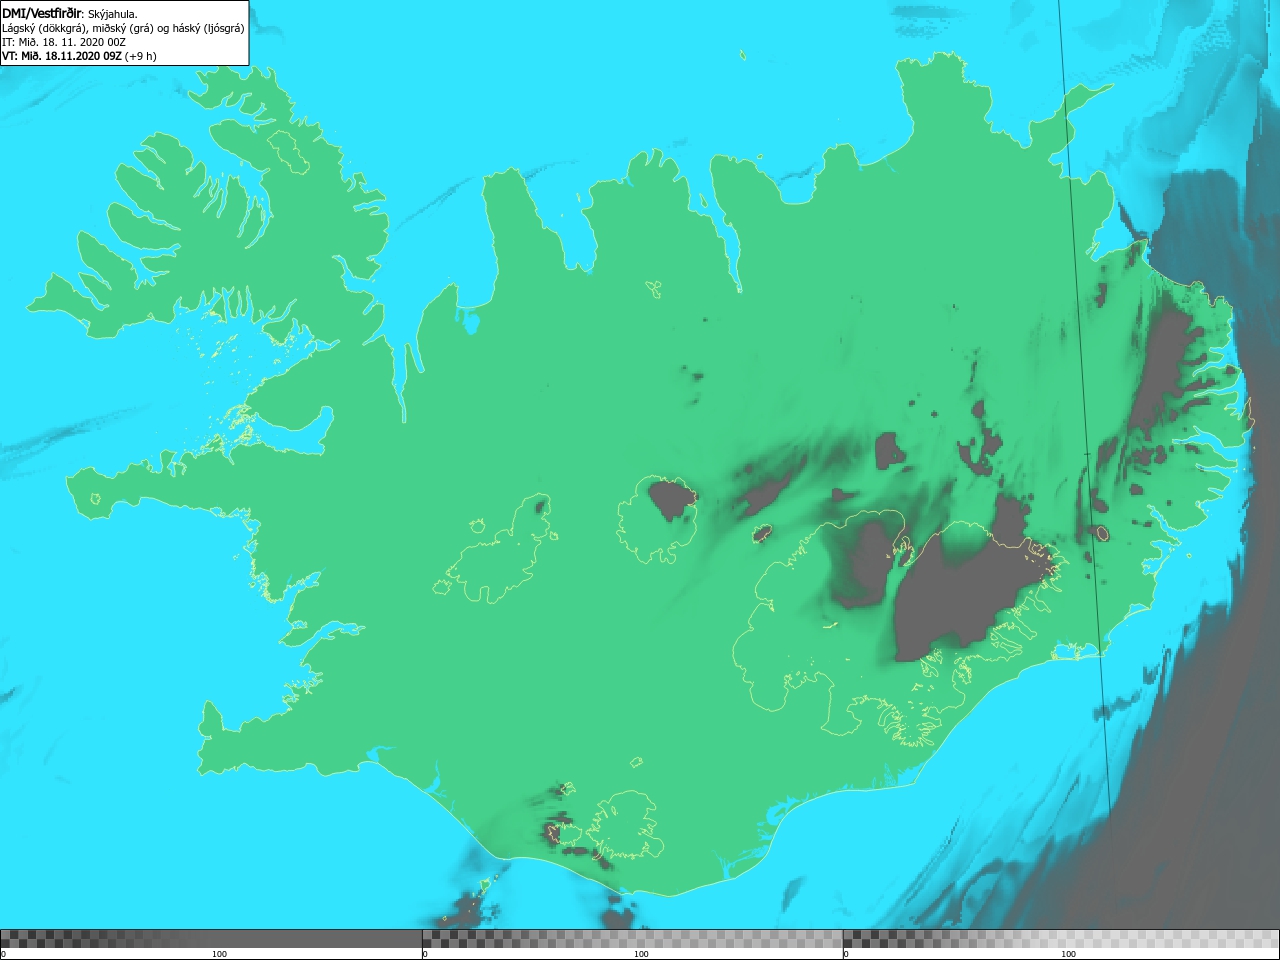Click the 100 label under the medium gray scale

pyautogui.click(x=641, y=954)
